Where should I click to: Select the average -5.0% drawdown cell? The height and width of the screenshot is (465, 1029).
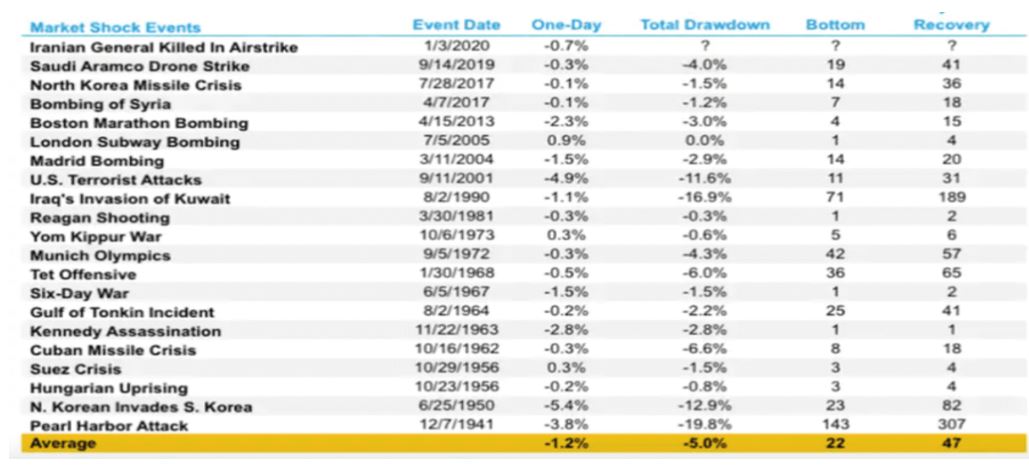684,444
